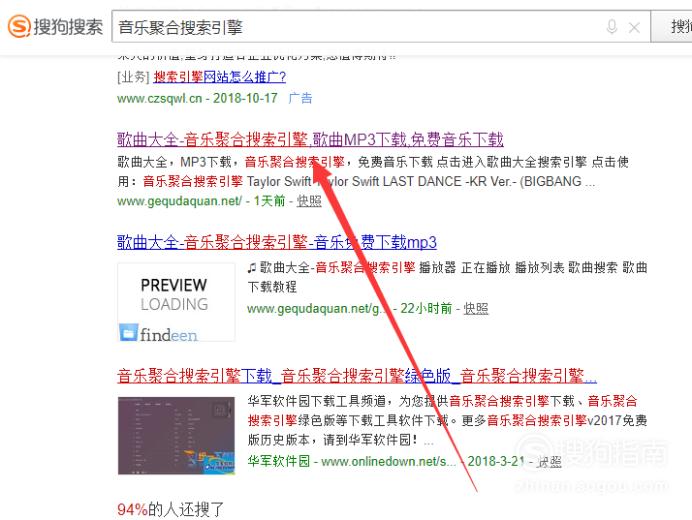This screenshot has width=692, height=520.
Task: Click the microphone voice search icon
Action: (x=612, y=27)
